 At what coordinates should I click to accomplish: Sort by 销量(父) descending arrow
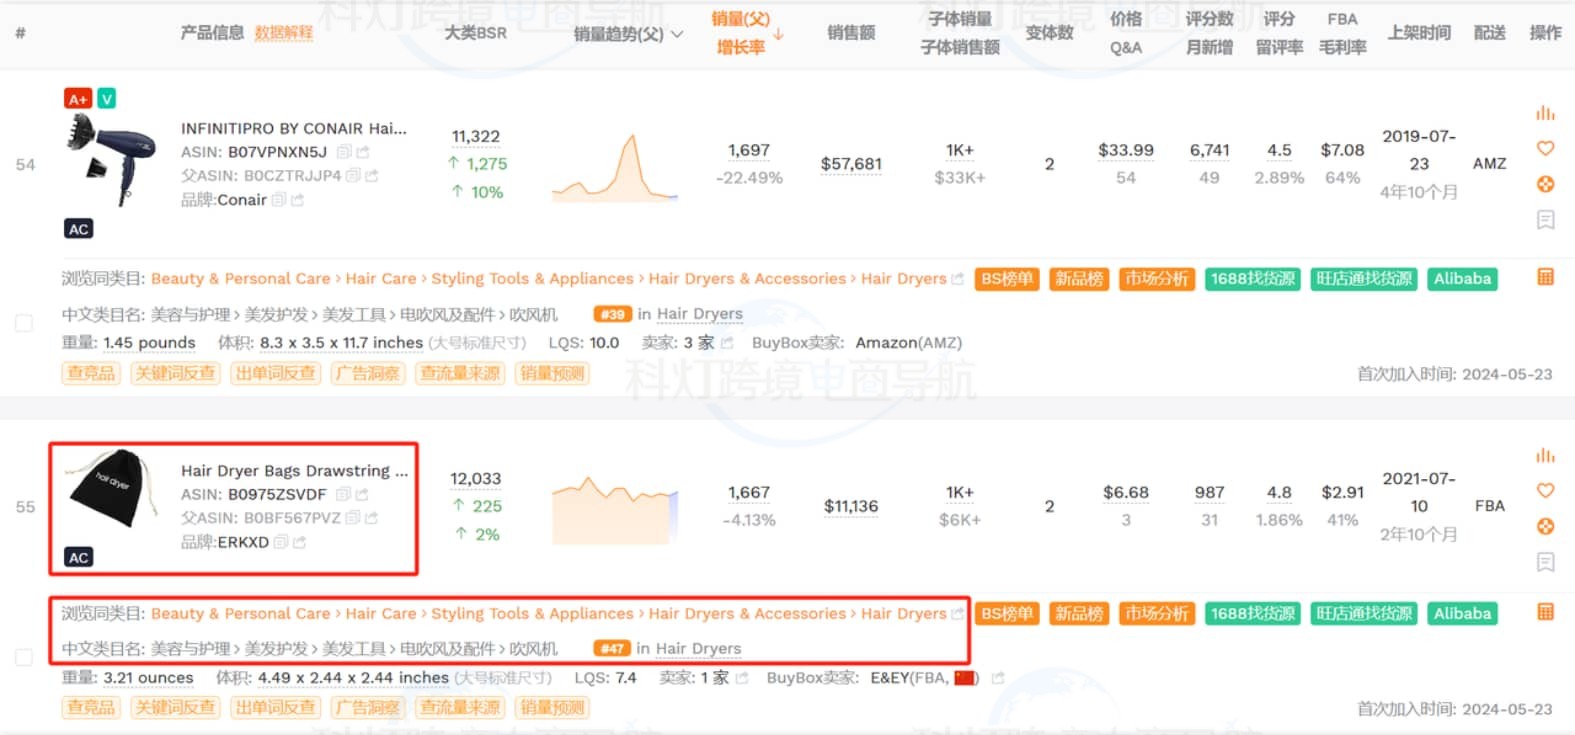[x=778, y=34]
